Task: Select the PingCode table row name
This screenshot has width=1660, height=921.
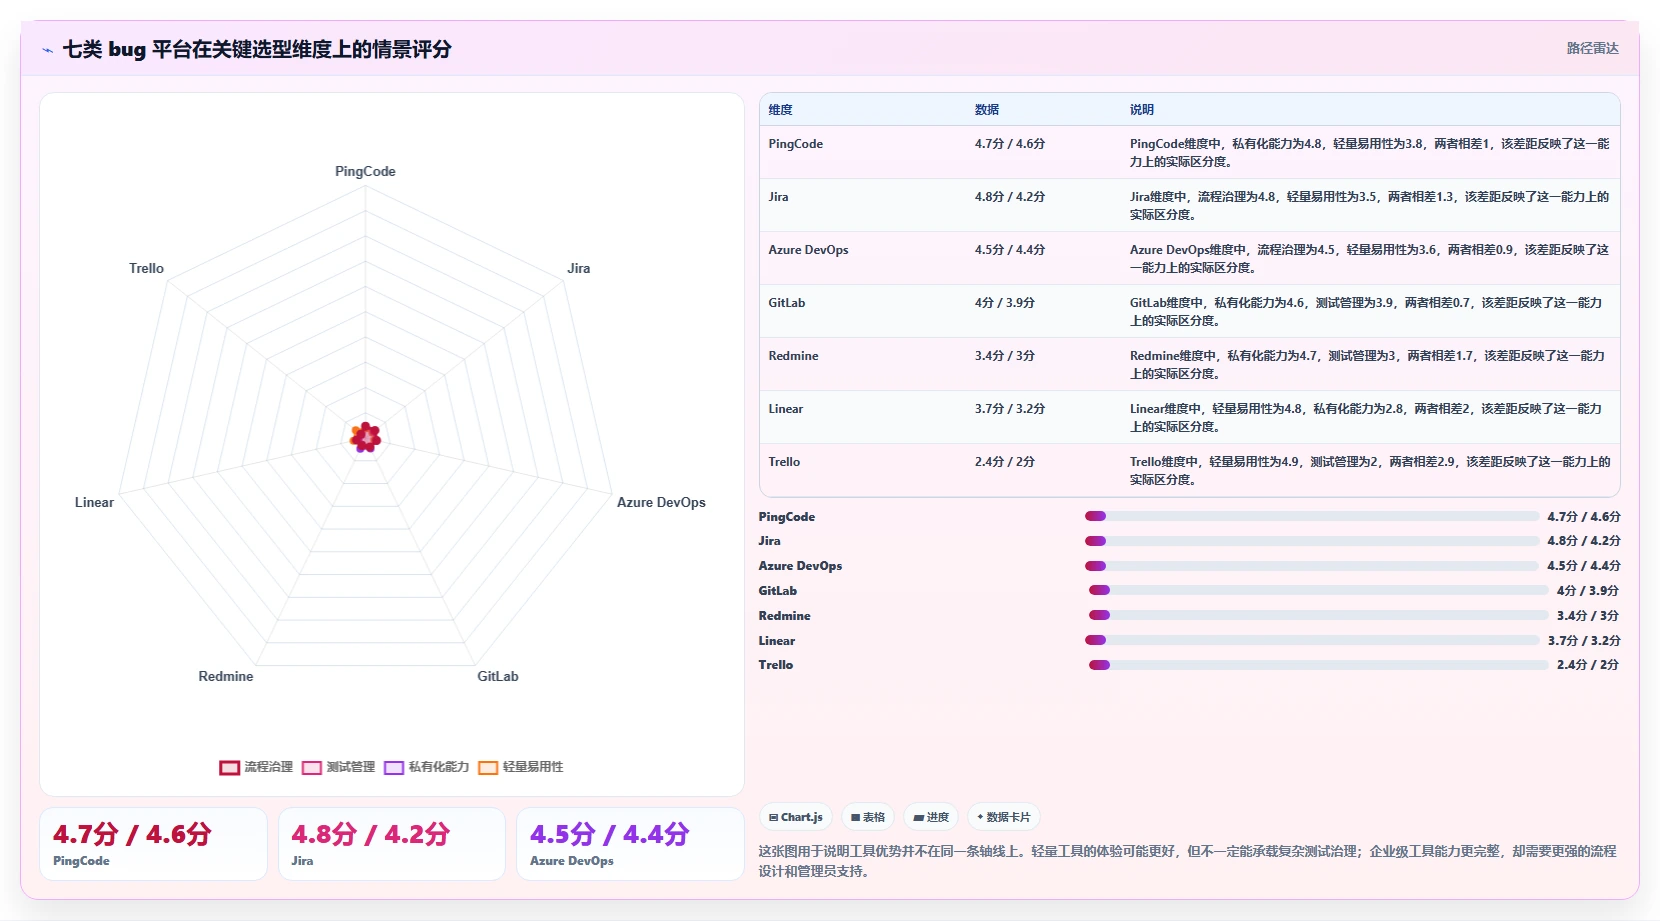Action: pyautogui.click(x=796, y=144)
